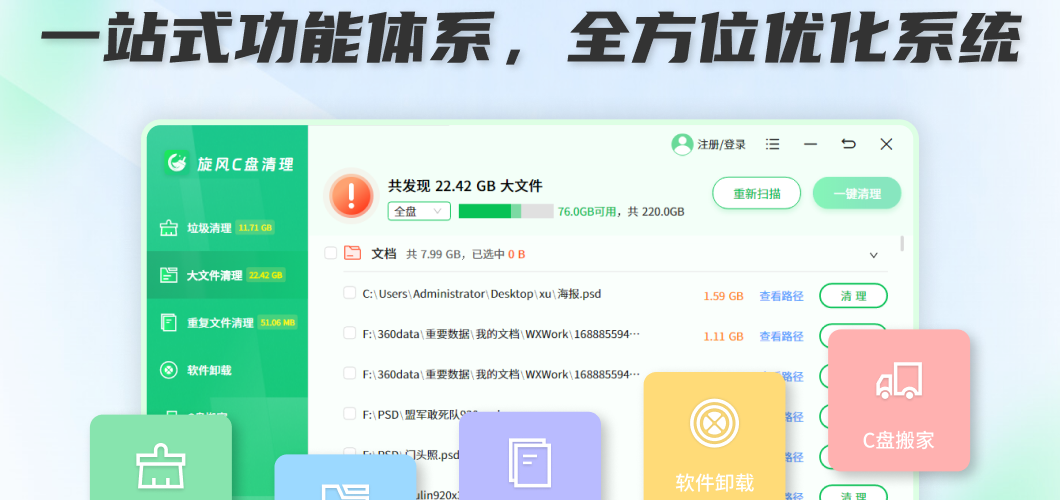Go to 软件卸载 in the sidebar

pyautogui.click(x=227, y=370)
